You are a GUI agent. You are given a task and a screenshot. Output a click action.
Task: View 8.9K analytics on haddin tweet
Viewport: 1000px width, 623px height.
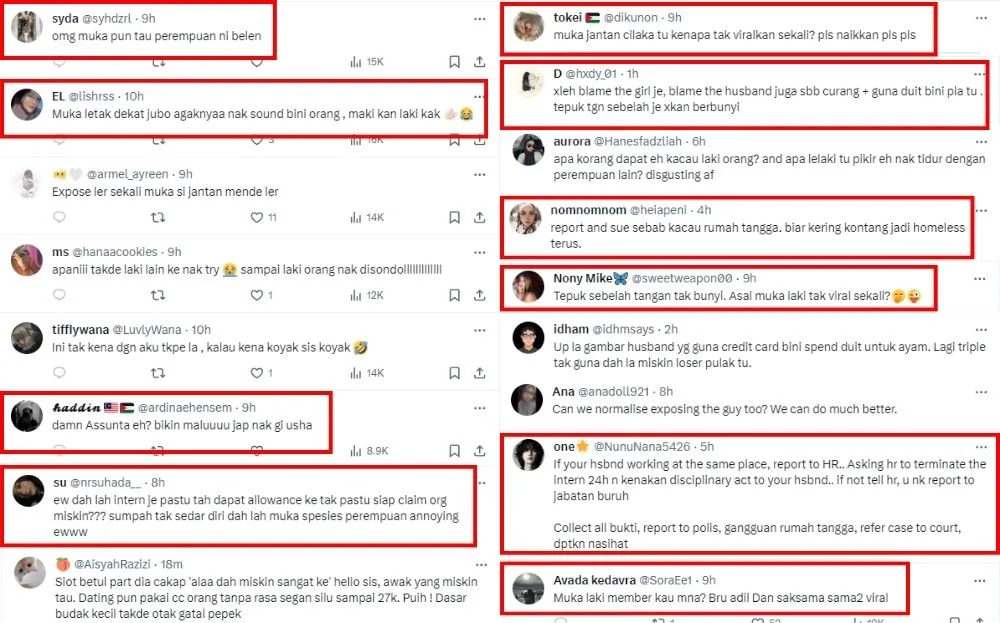tap(369, 451)
